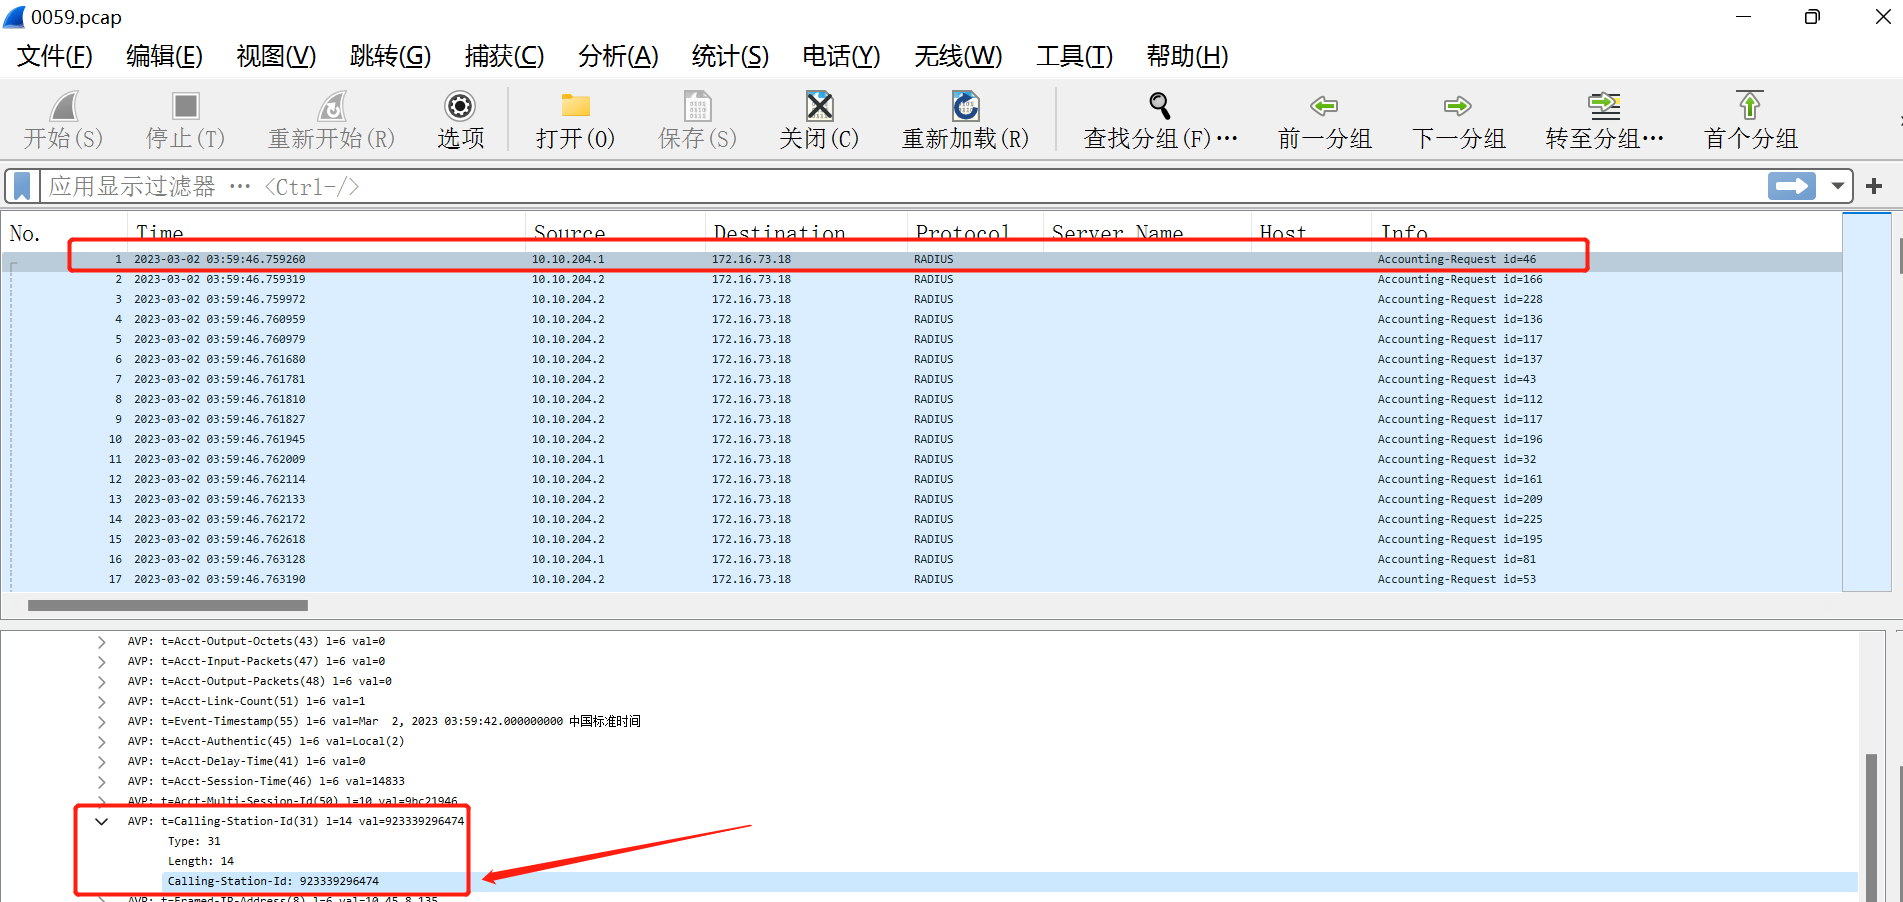
Task: Go to previous packet arrow
Action: (x=1324, y=107)
